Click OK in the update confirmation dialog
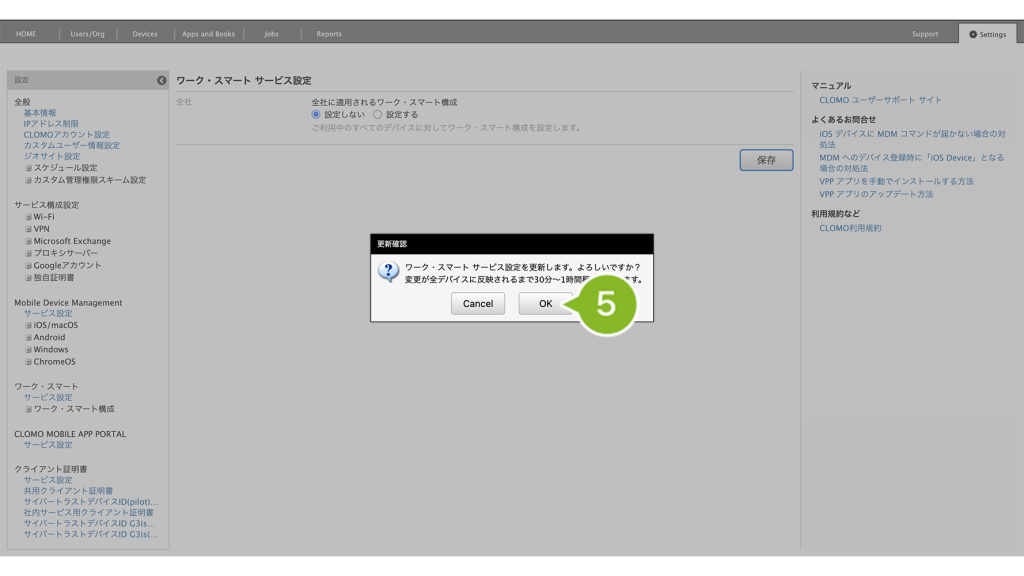Viewport: 1024px width, 576px height. pos(545,304)
